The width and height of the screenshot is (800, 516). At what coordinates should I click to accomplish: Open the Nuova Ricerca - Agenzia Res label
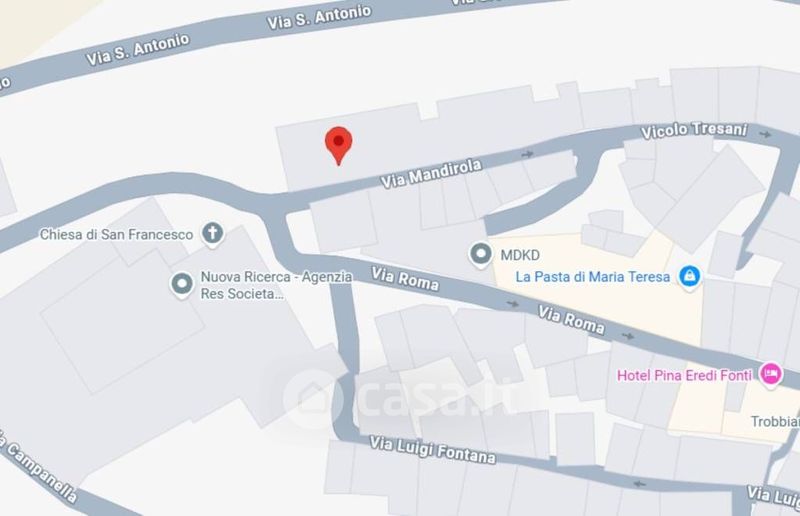tap(276, 285)
